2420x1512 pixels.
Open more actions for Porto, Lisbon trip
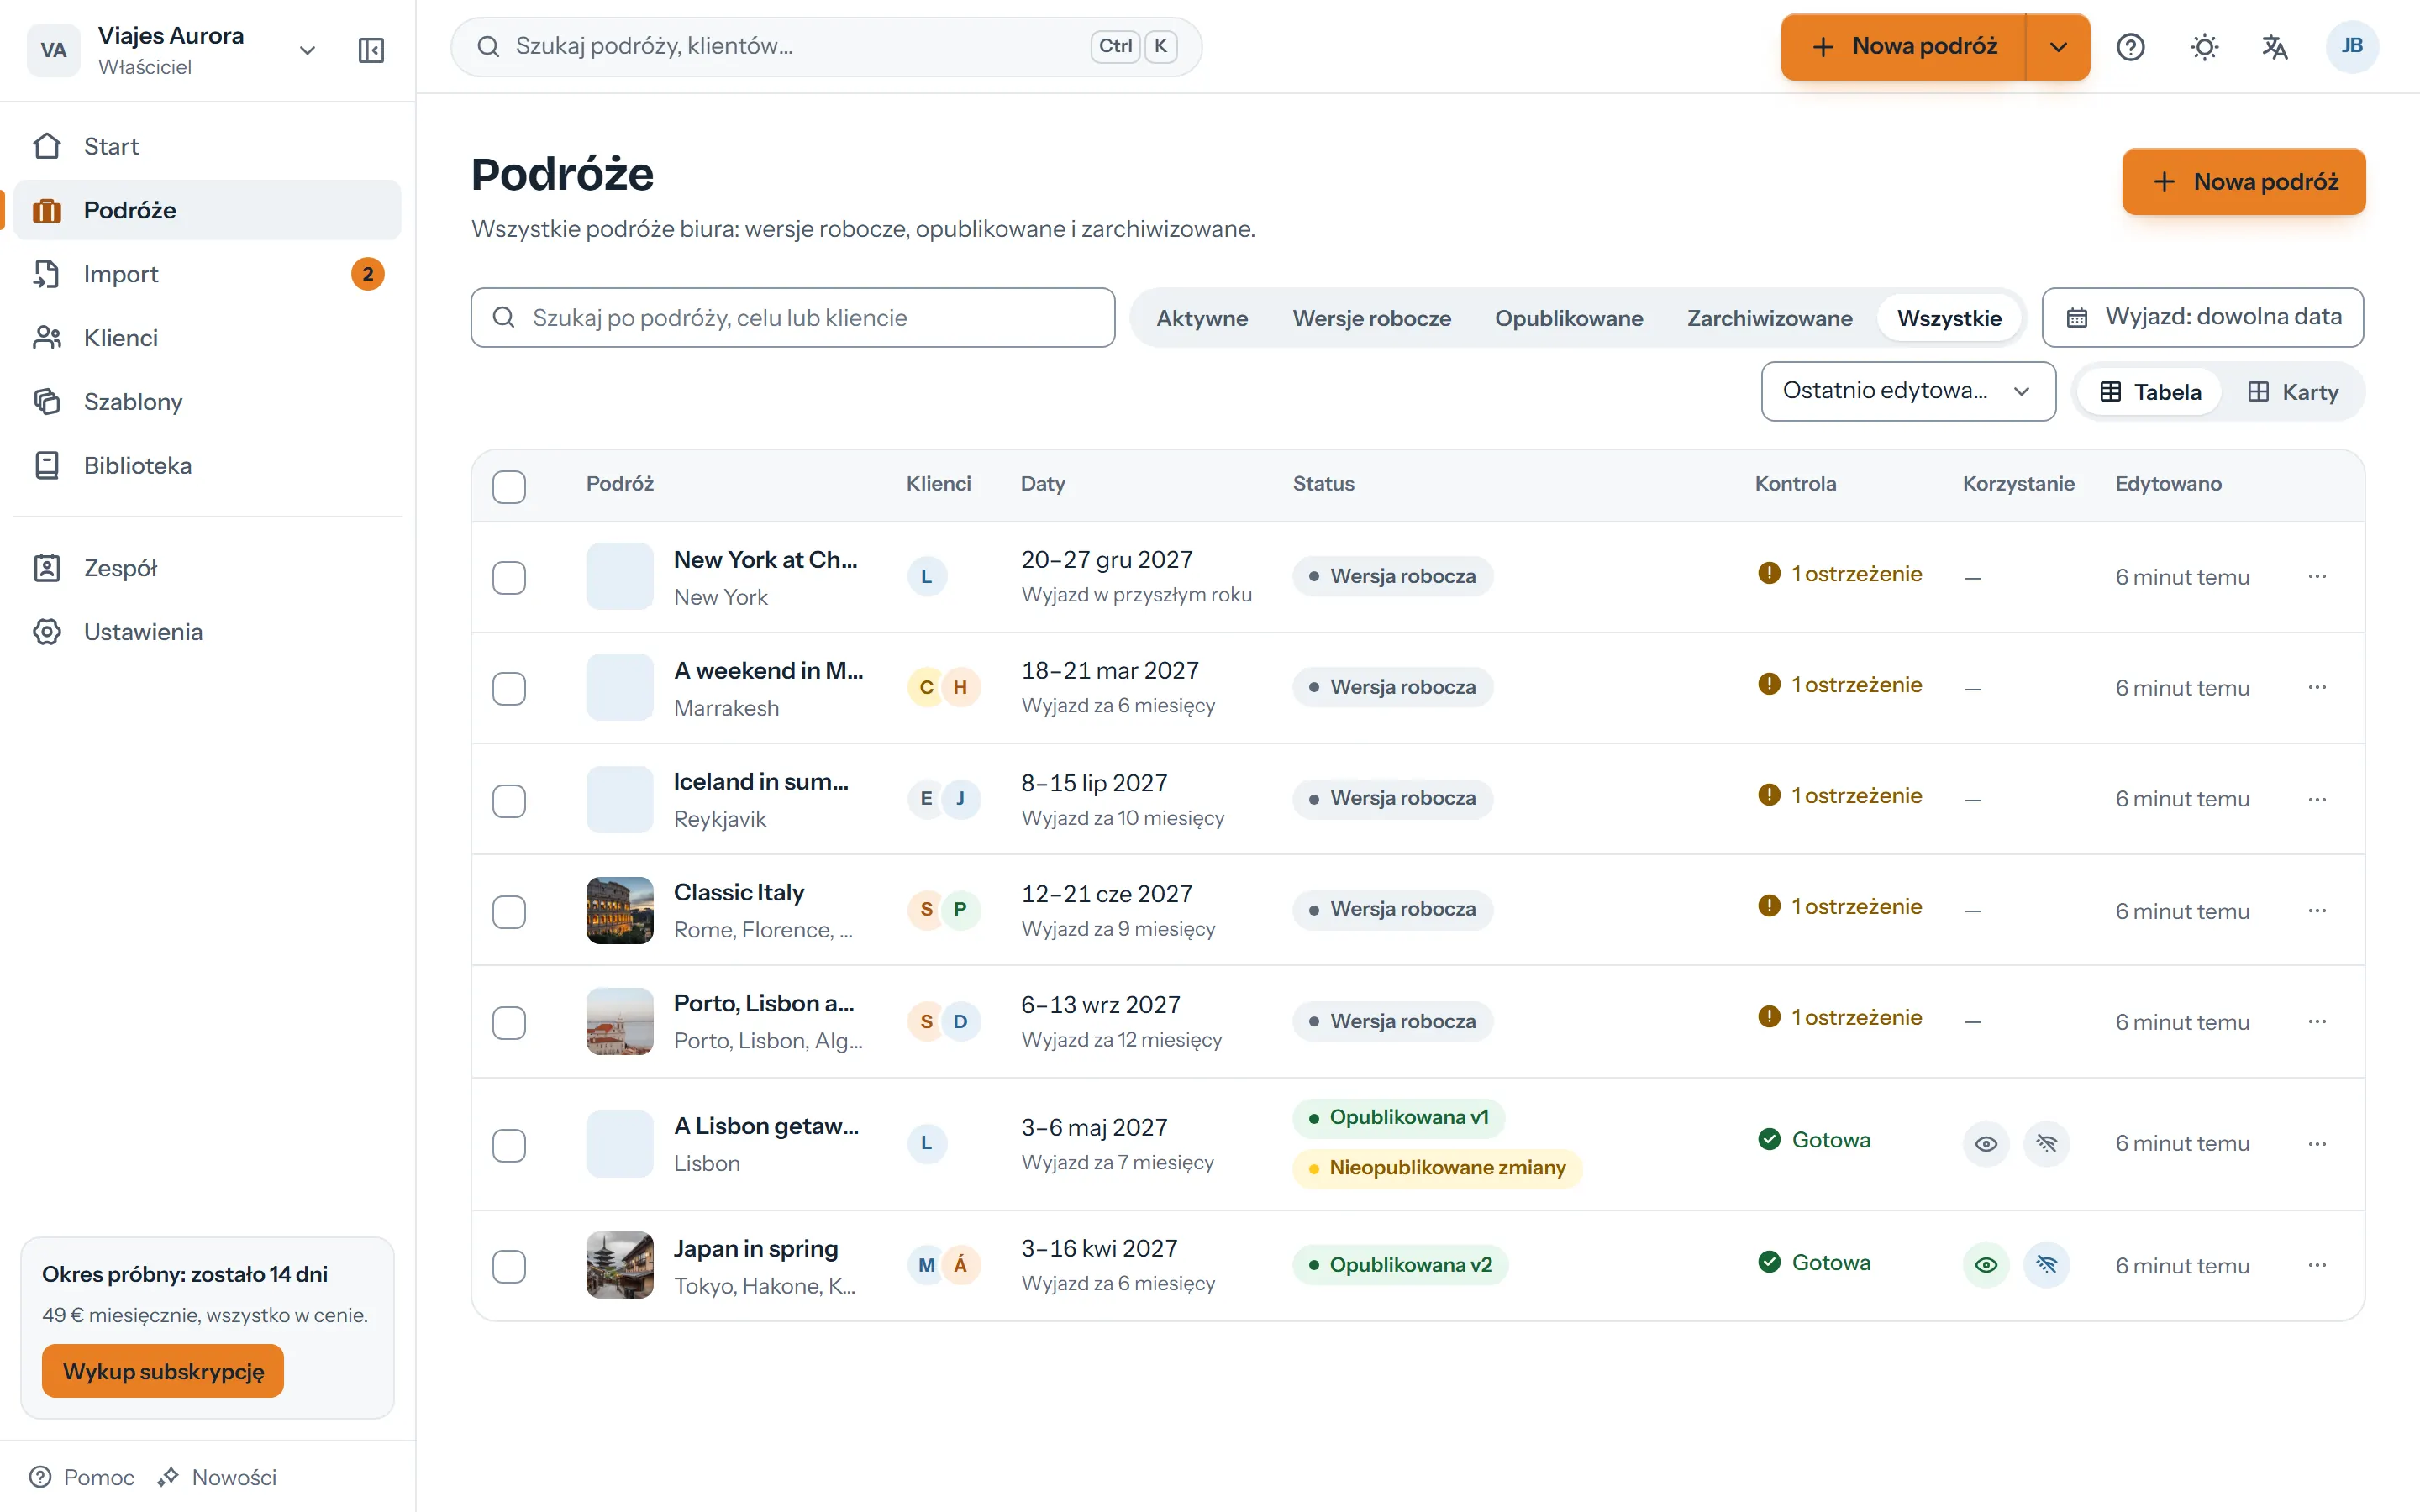(x=2317, y=1021)
